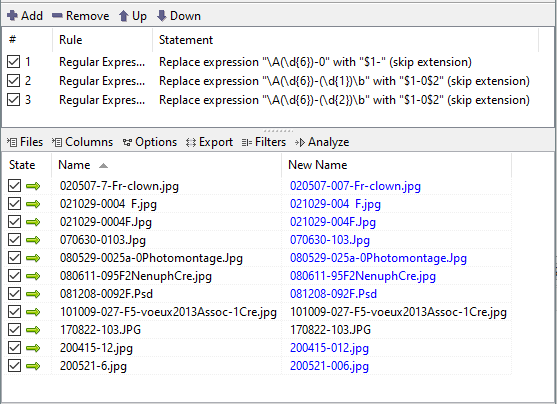Viewport: 557px width, 404px height.
Task: Uncheck file 020507-7-Fr-clown.jpg
Action: tap(15, 186)
